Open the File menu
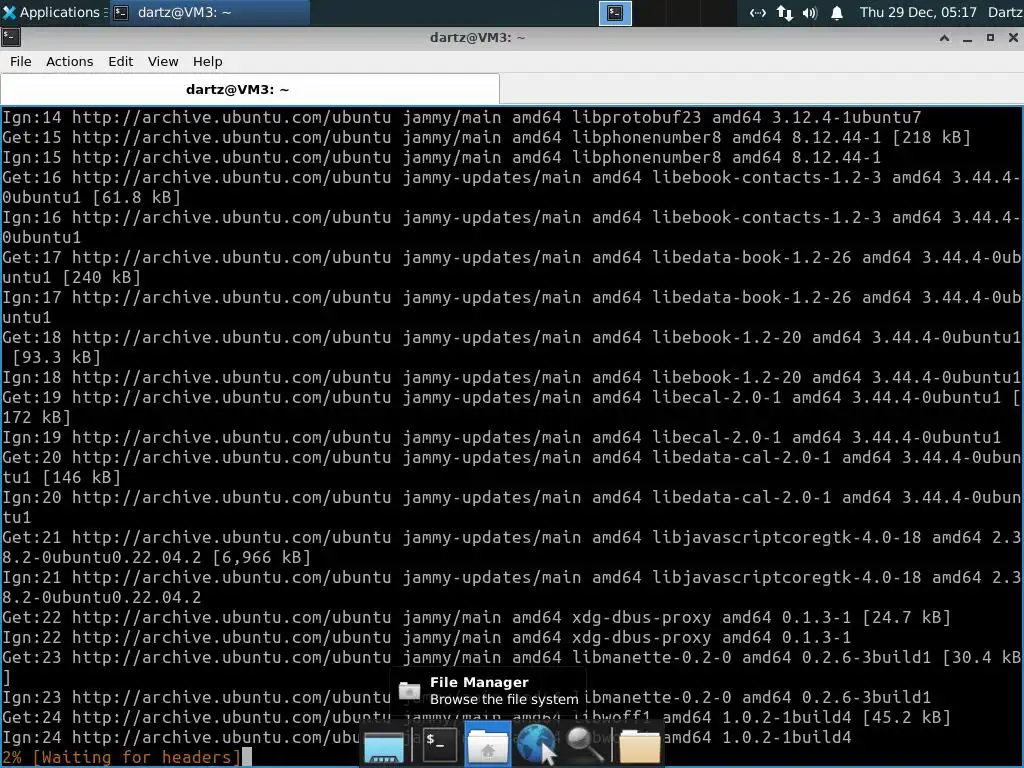 [x=20, y=61]
